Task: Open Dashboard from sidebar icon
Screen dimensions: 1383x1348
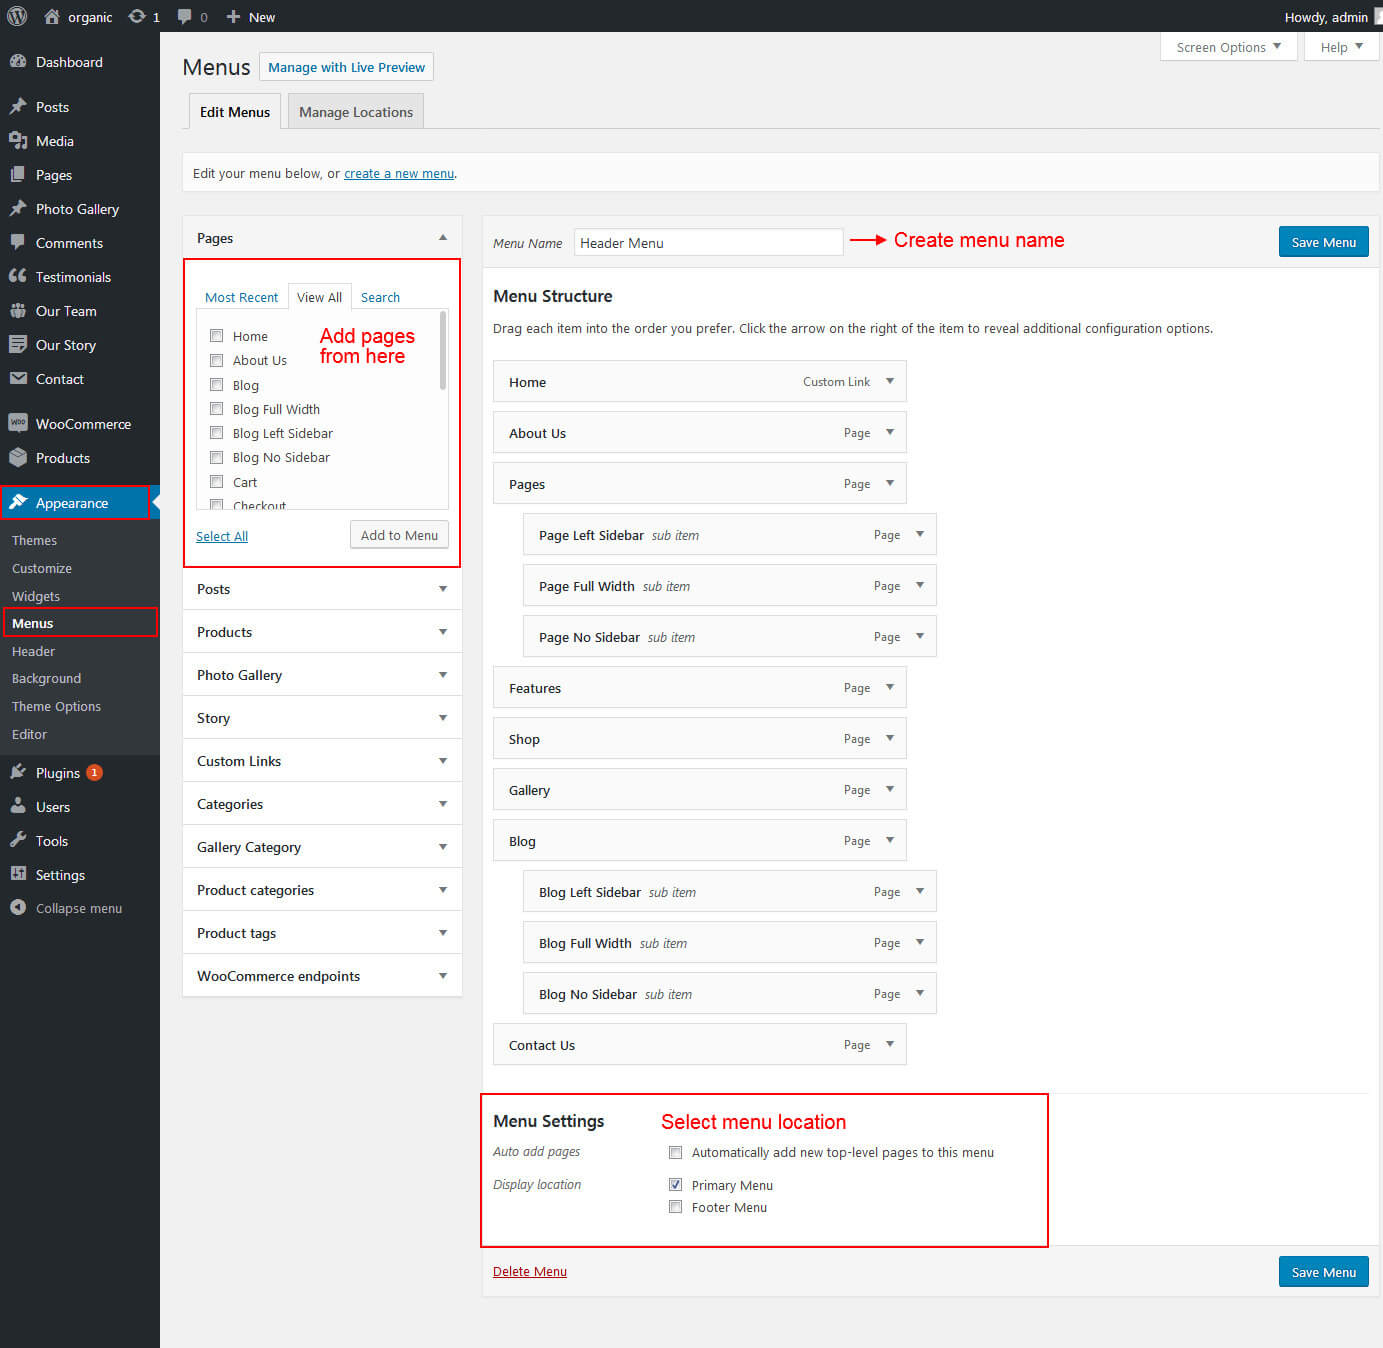Action: tap(18, 61)
